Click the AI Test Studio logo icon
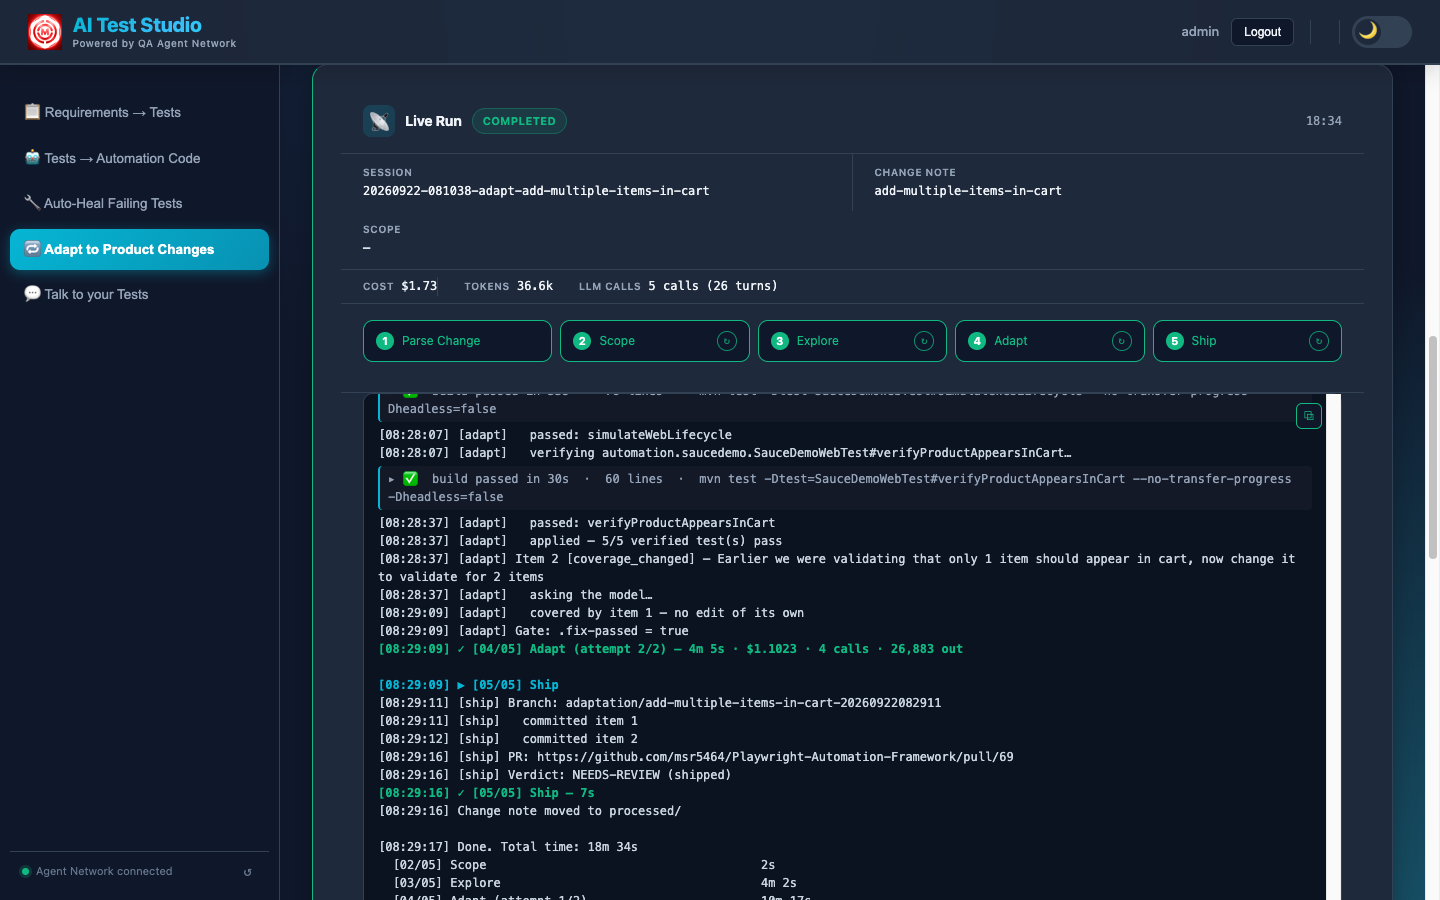1440x900 pixels. 45,32
